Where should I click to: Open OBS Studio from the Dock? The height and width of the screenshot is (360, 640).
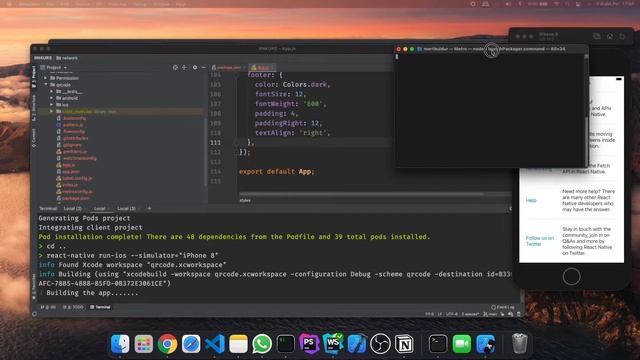380,344
